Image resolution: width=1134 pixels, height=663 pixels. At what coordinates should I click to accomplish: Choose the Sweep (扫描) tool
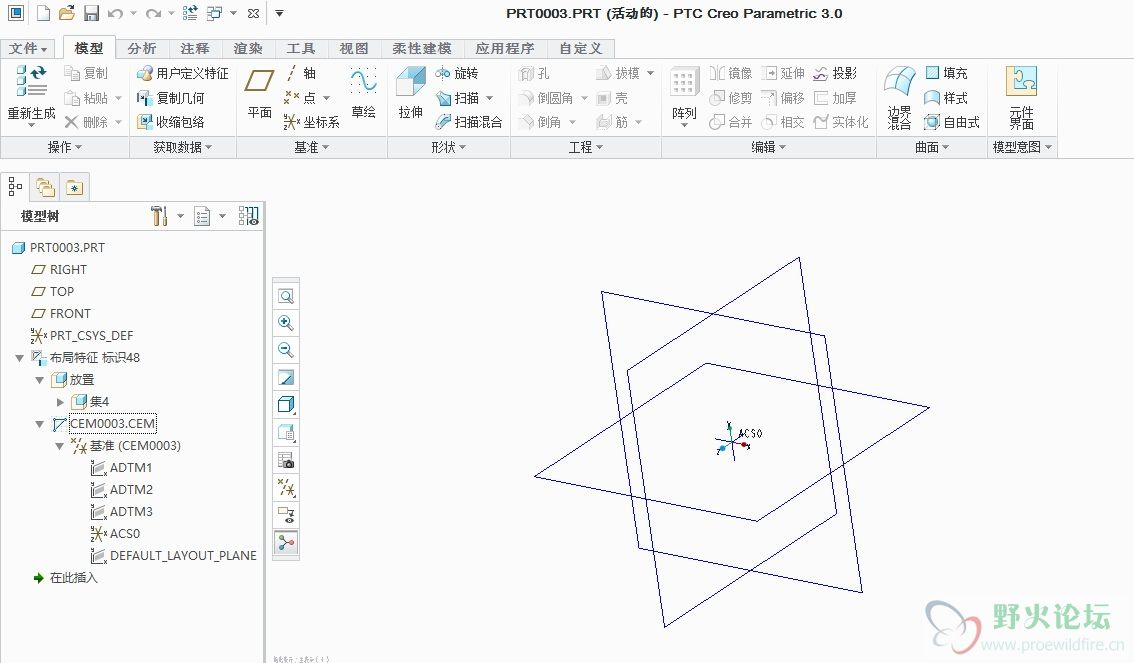[x=458, y=98]
